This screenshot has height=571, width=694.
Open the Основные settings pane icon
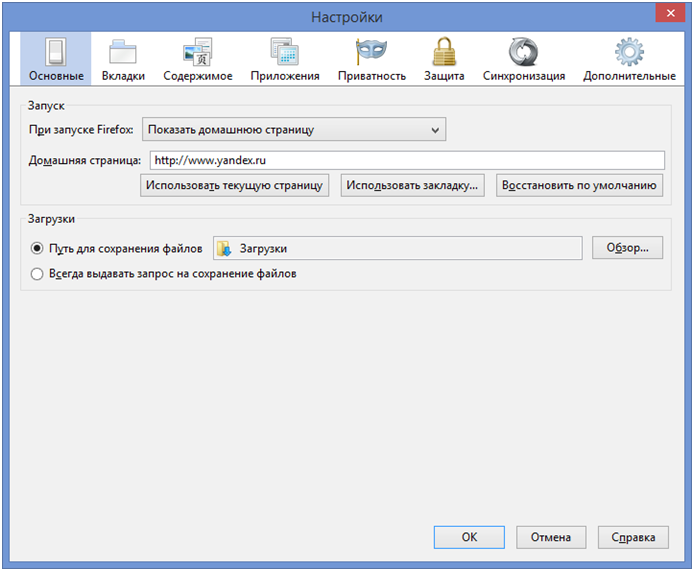pos(56,52)
